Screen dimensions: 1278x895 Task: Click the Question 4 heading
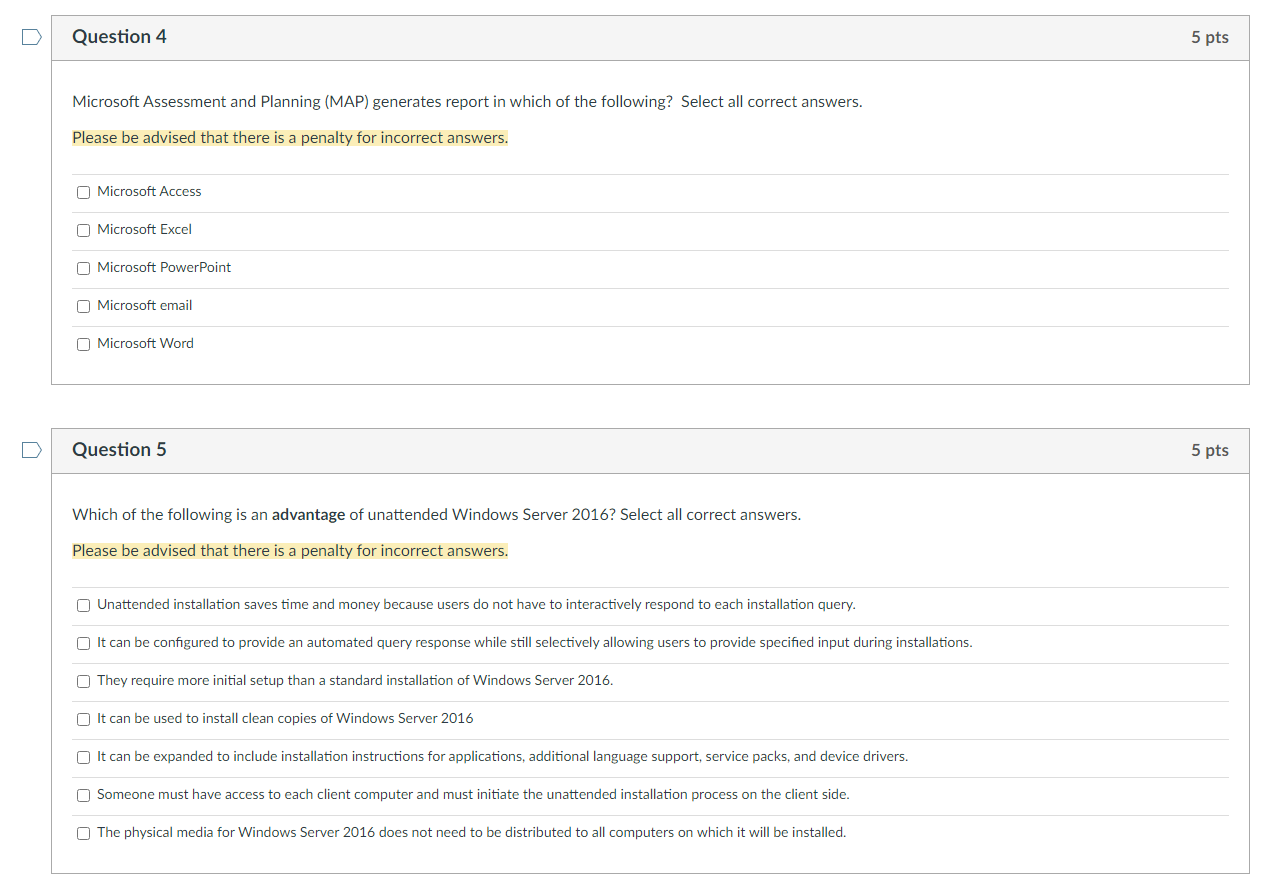coord(119,37)
